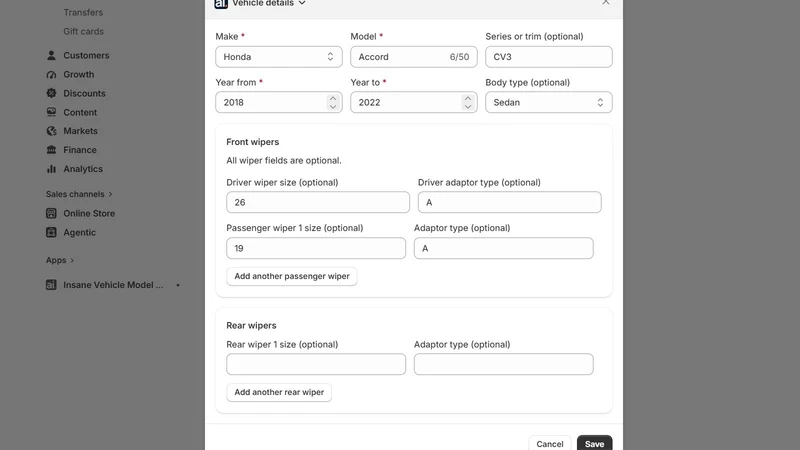Open the Discounts section
The width and height of the screenshot is (800, 450).
(x=84, y=93)
